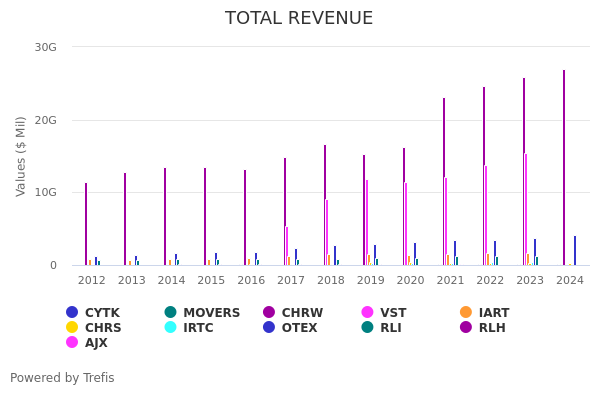This screenshot has height=400, width=600.
Task: Open the Powered by Trefis link
Action: coord(62,378)
